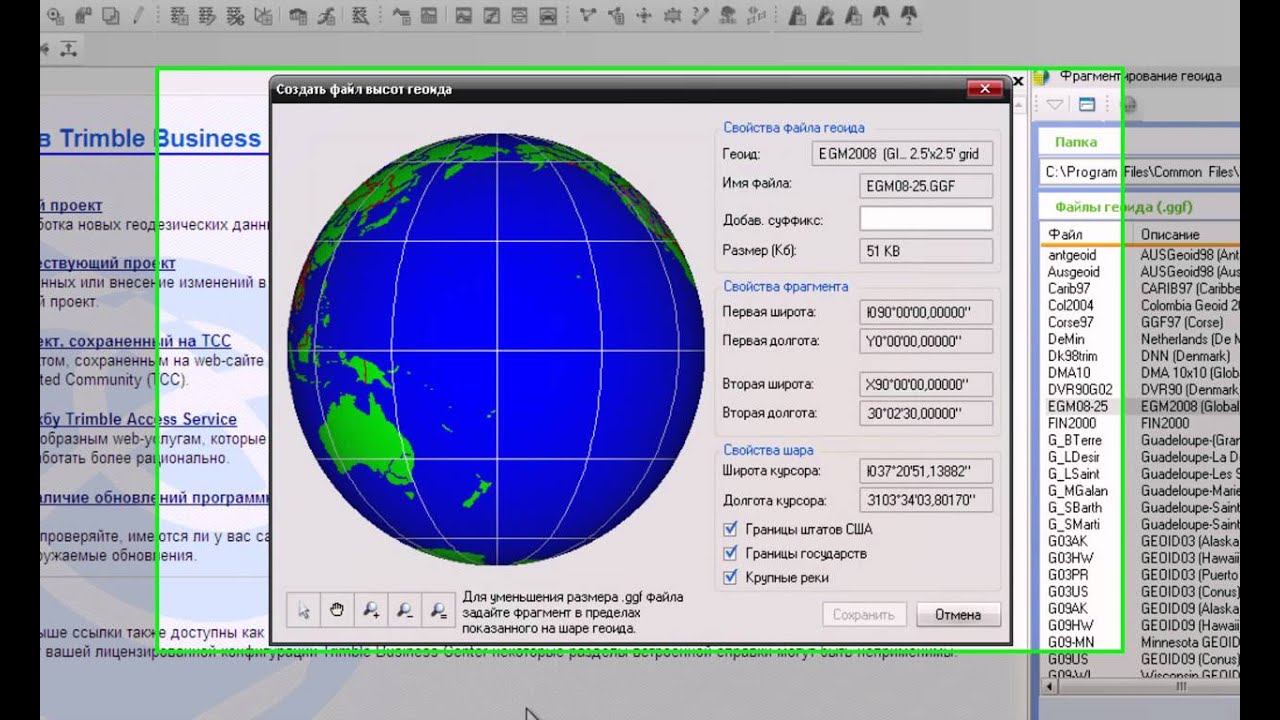The image size is (1280, 720).
Task: Click the folder path field in geoid panel
Action: [x=1140, y=172]
